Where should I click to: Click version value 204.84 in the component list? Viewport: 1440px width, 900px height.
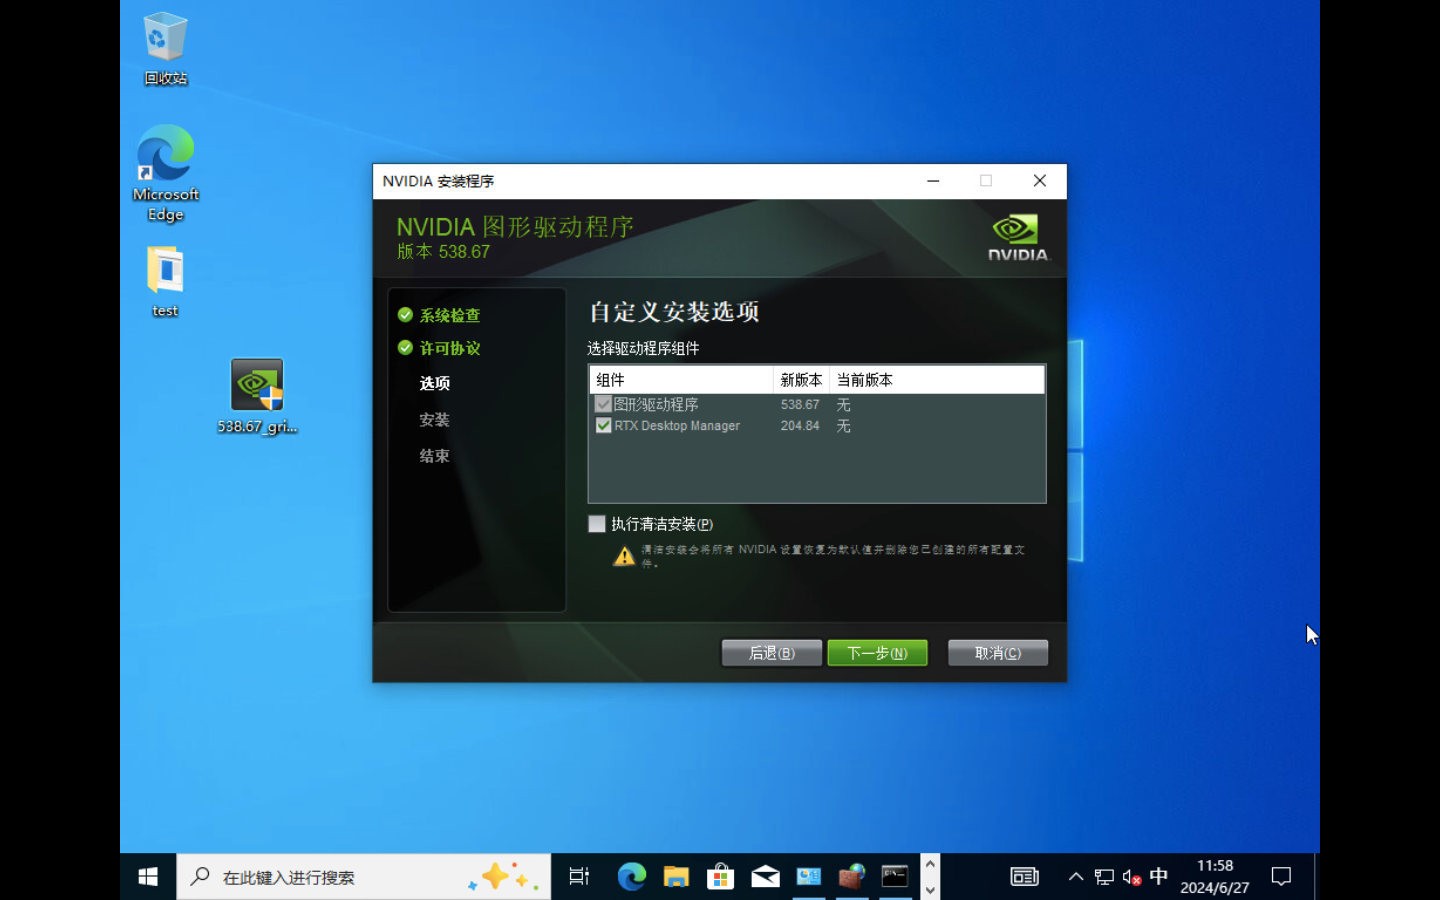pyautogui.click(x=800, y=426)
